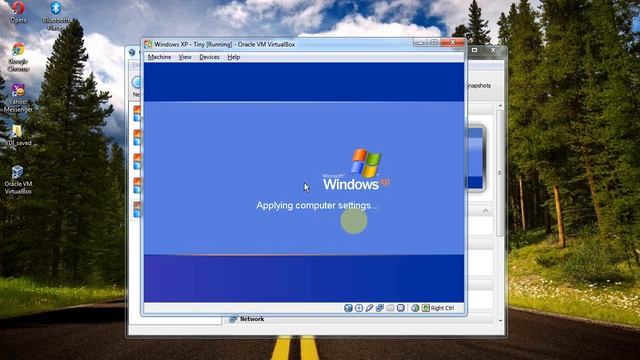Image resolution: width=640 pixels, height=360 pixels.
Task: Open the View menu
Action: (185, 57)
